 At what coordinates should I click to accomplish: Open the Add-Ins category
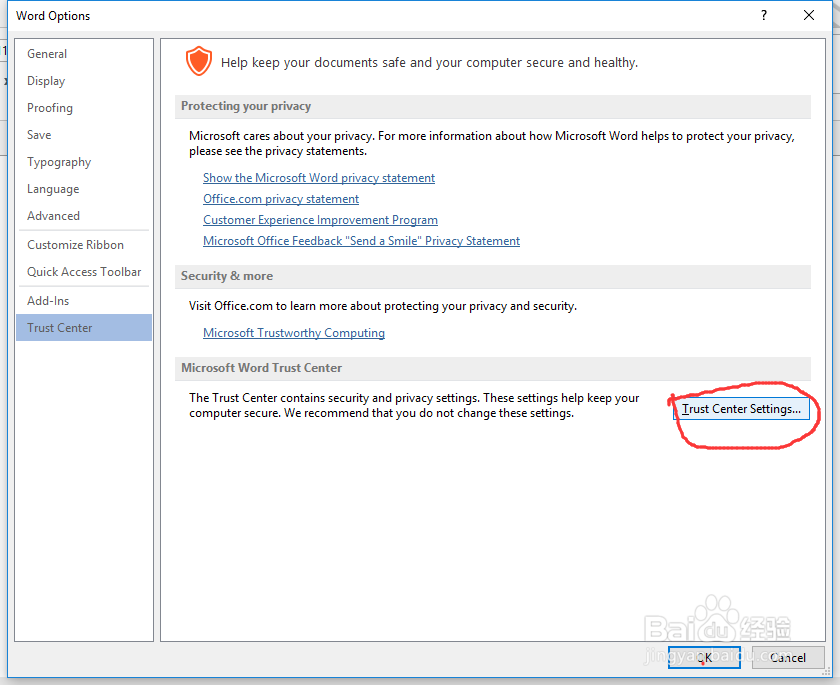coord(84,300)
